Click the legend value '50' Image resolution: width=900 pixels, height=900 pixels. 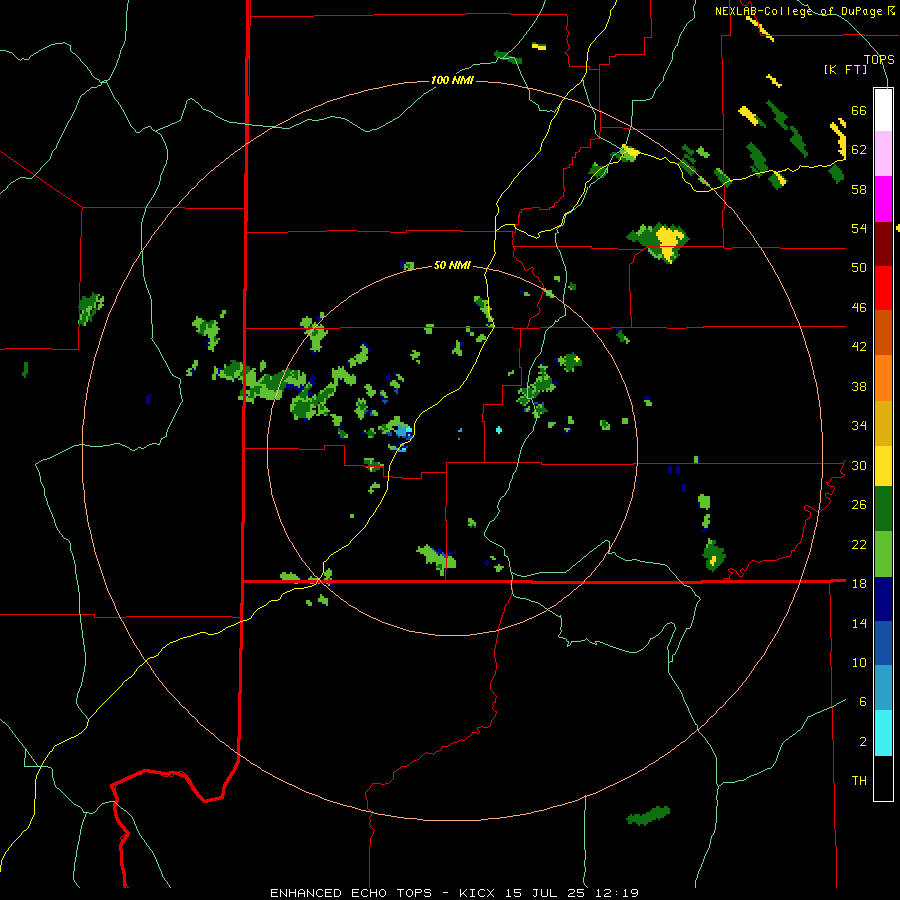coord(859,267)
